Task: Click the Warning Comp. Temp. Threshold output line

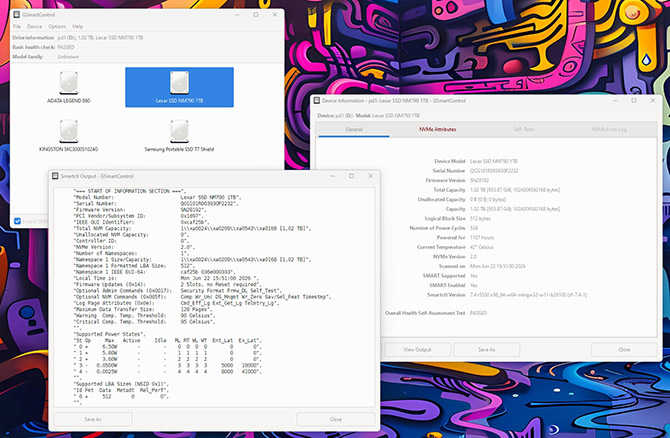Action: [144, 315]
